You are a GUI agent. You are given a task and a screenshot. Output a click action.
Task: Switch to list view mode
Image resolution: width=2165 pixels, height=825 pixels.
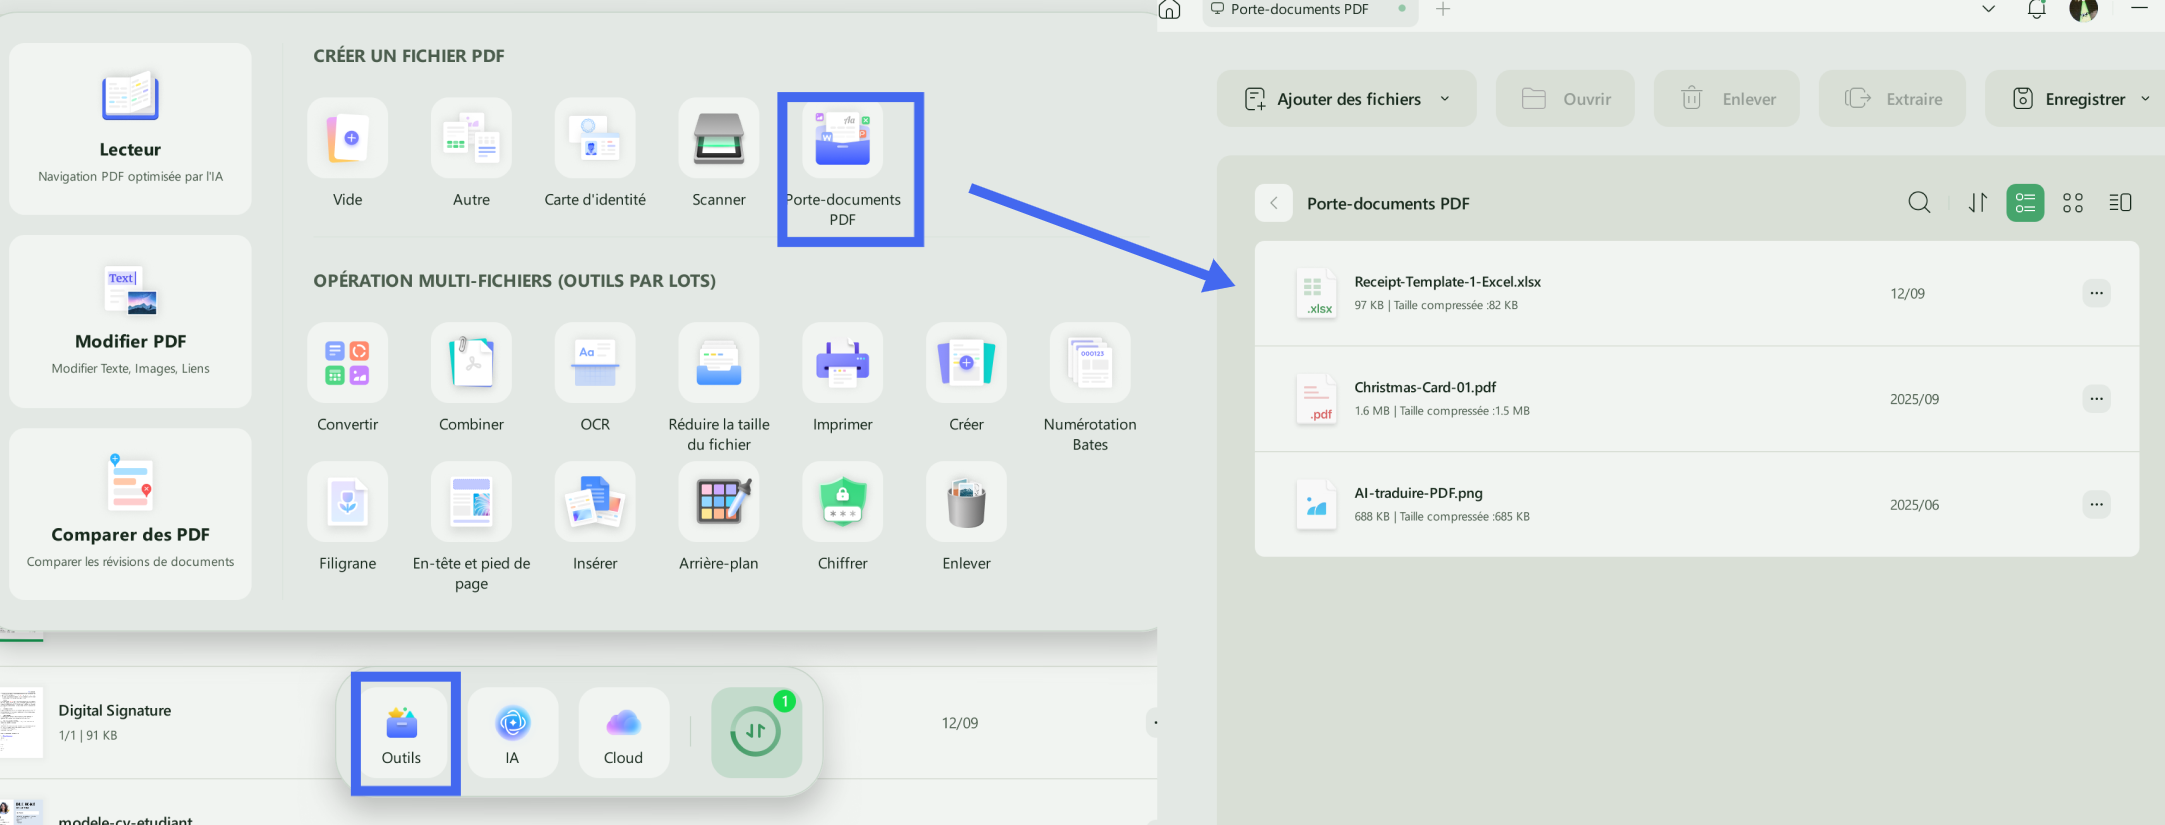pos(2025,203)
